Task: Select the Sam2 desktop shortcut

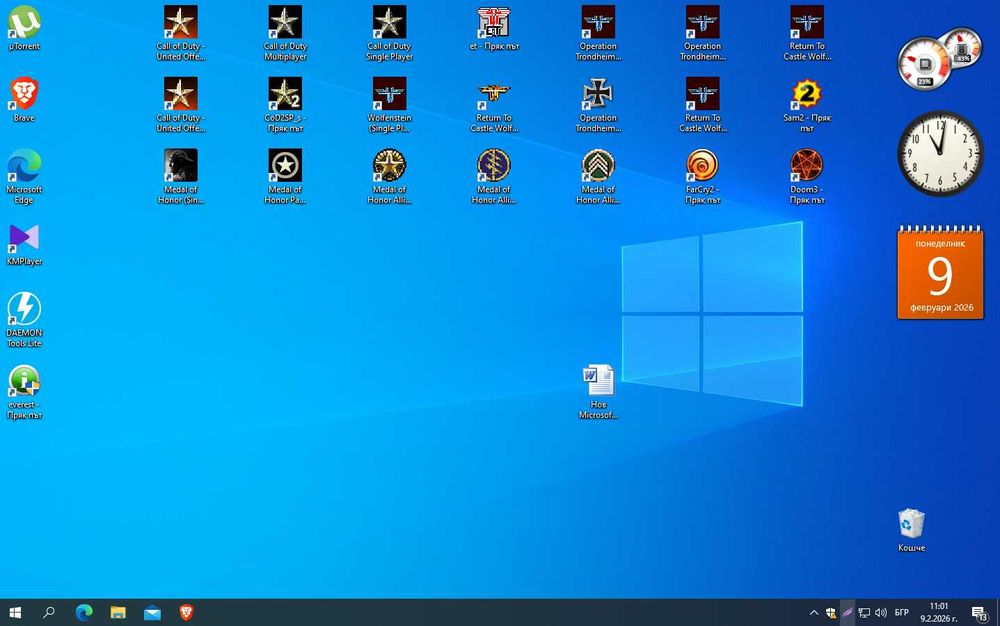Action: (807, 105)
